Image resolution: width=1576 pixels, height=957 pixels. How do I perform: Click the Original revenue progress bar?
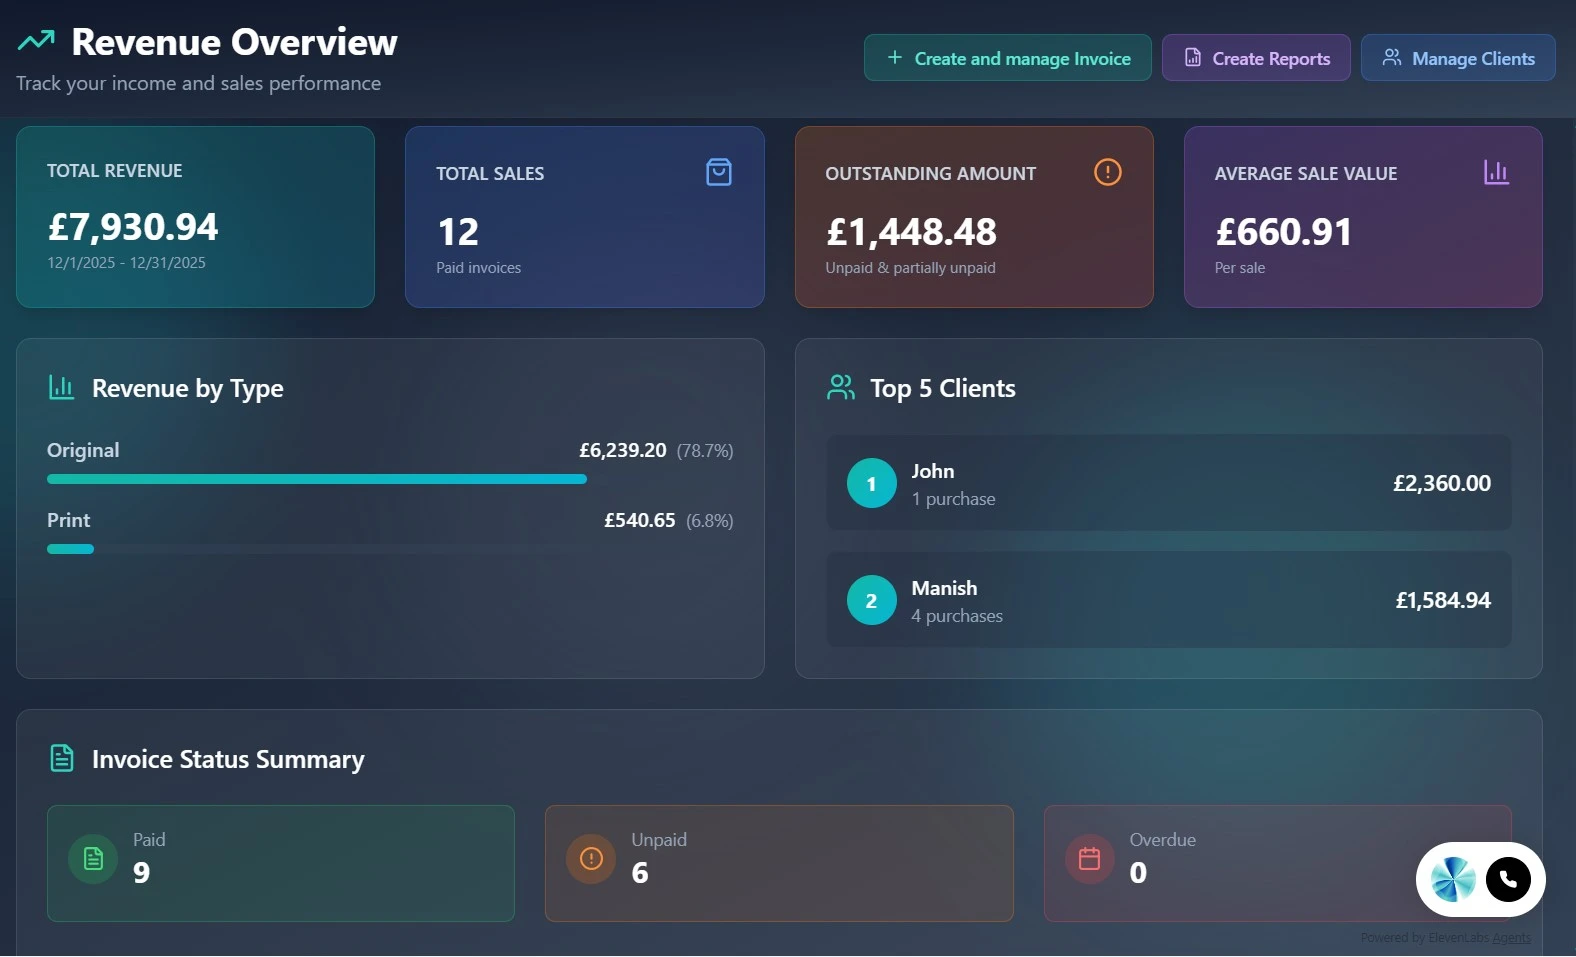tap(390, 479)
